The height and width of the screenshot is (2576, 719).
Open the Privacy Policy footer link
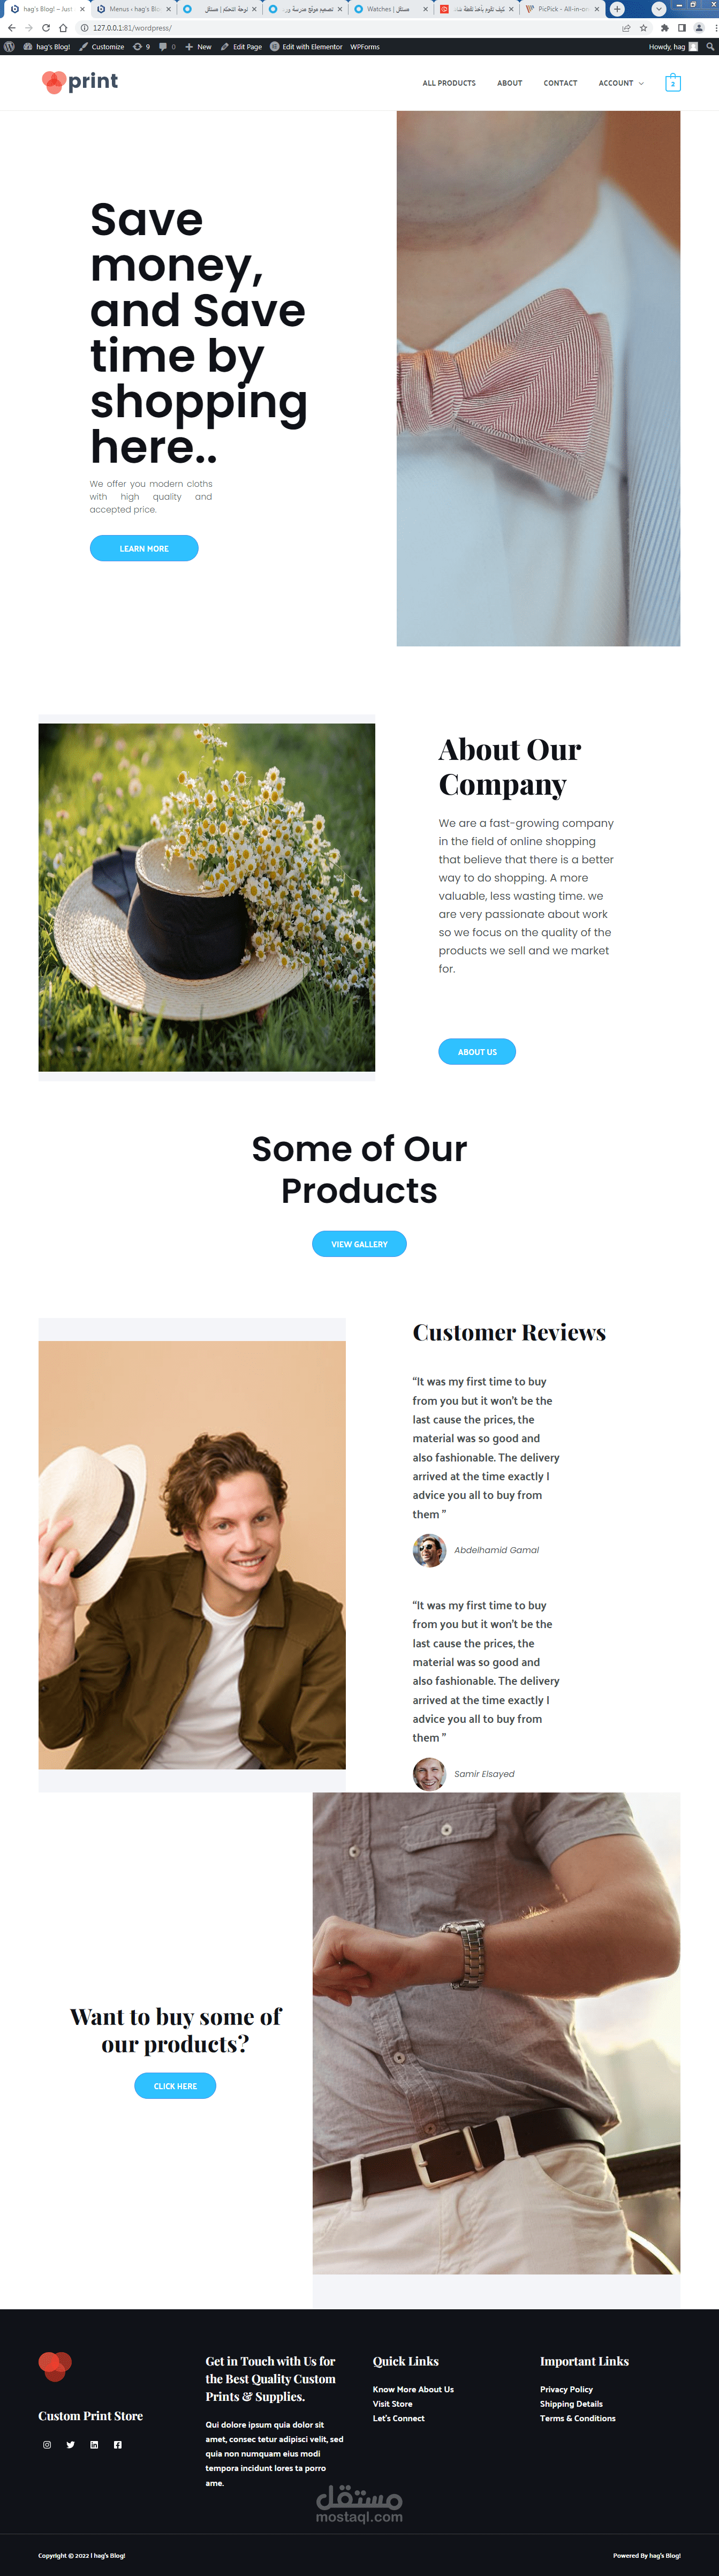(566, 2389)
